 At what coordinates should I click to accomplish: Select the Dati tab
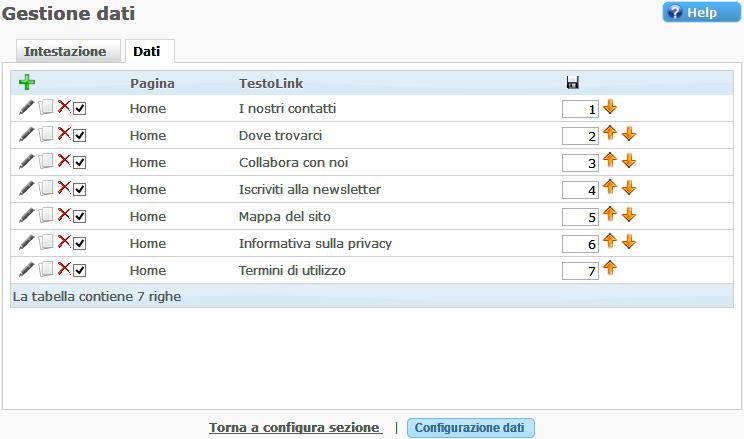pyautogui.click(x=146, y=52)
